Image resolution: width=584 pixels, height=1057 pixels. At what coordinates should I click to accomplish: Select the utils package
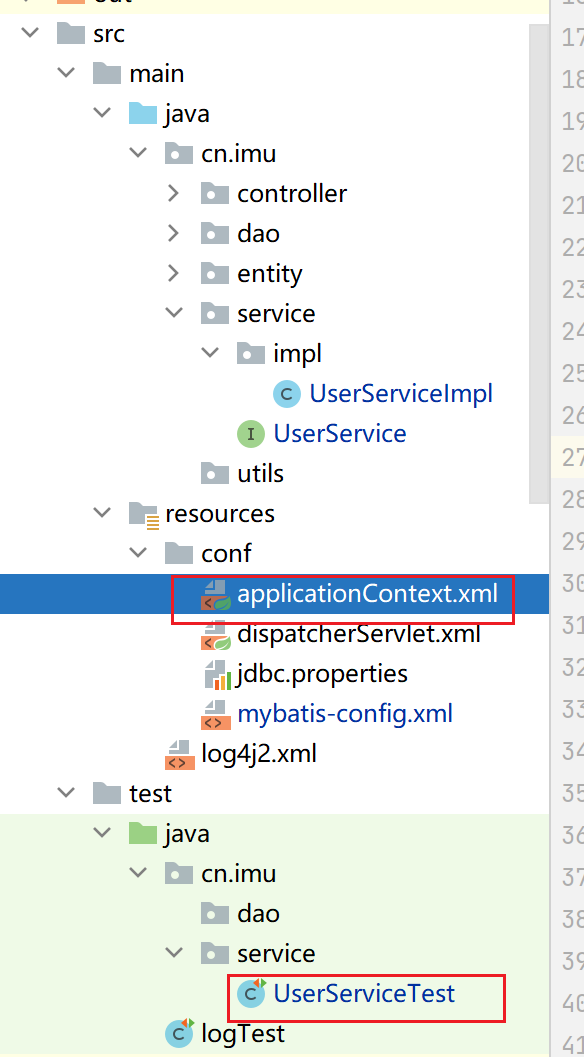(x=260, y=473)
